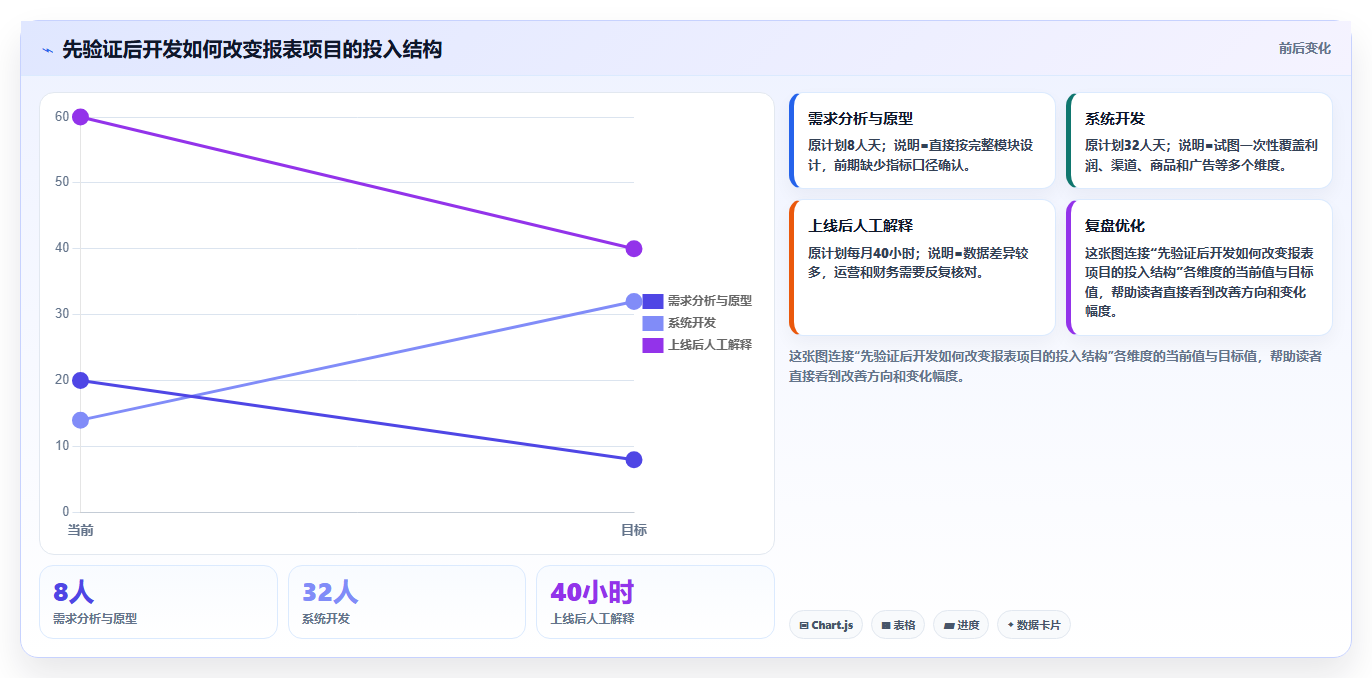Click the 数据卡片 tag chip
This screenshot has width=1372, height=678.
click(1033, 625)
